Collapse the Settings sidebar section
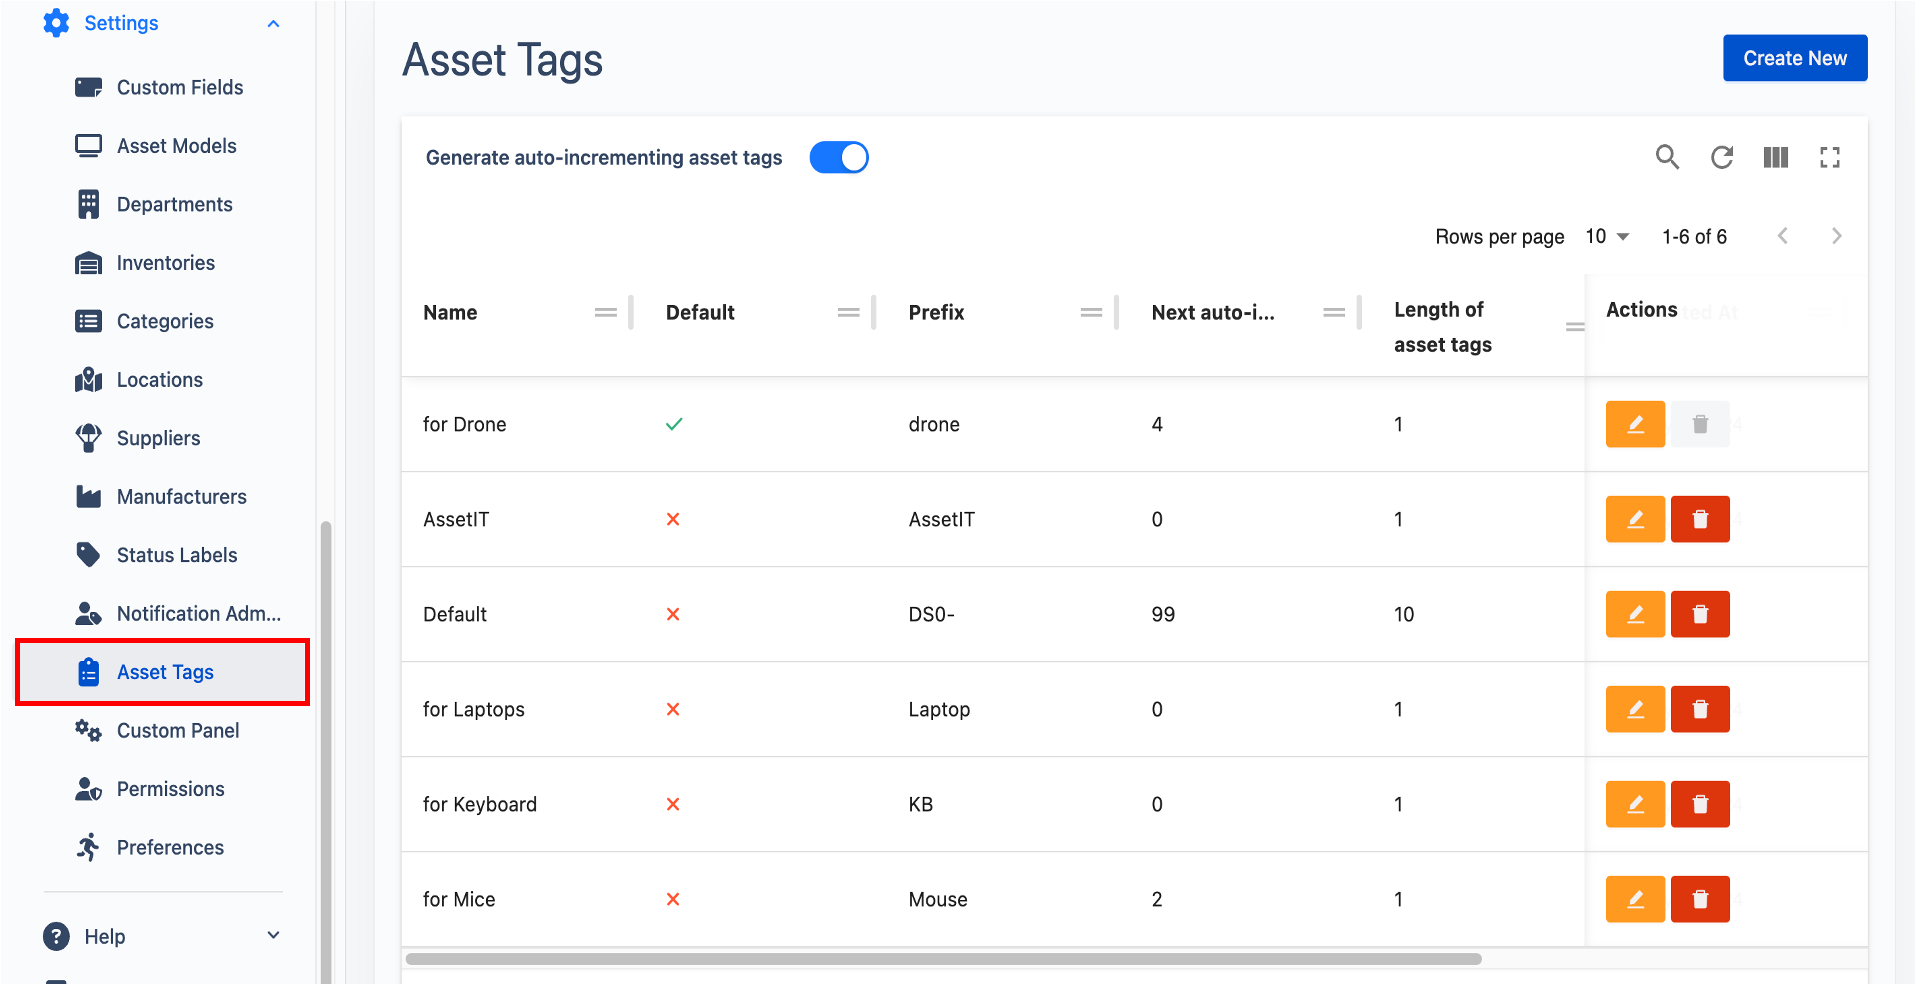 coord(273,24)
